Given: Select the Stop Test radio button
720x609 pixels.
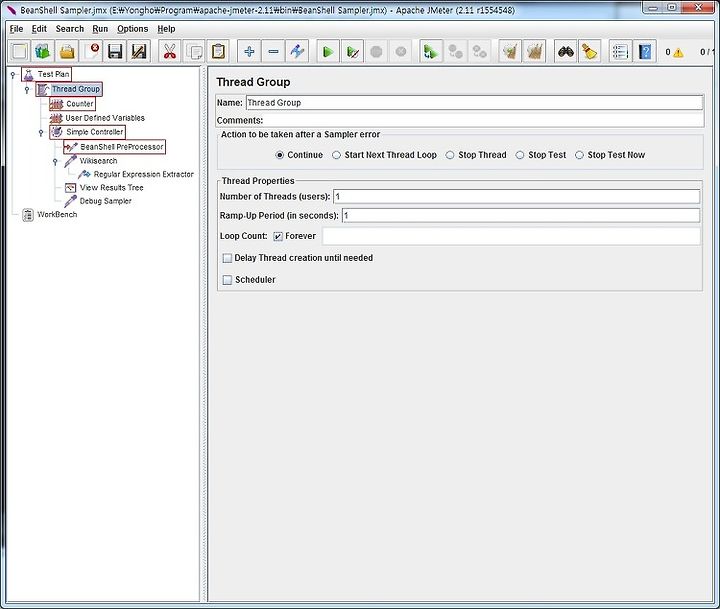Looking at the screenshot, I should point(519,155).
